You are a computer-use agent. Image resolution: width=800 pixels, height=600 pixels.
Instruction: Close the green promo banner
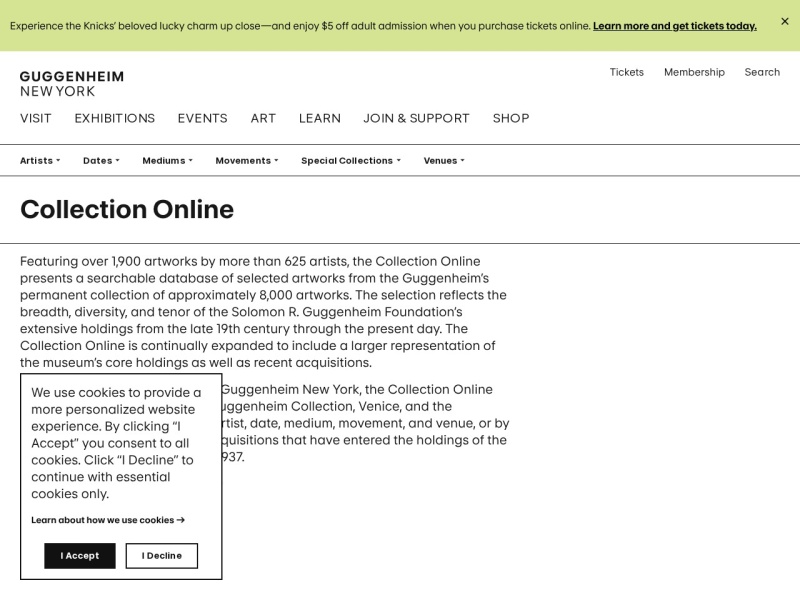tap(785, 21)
